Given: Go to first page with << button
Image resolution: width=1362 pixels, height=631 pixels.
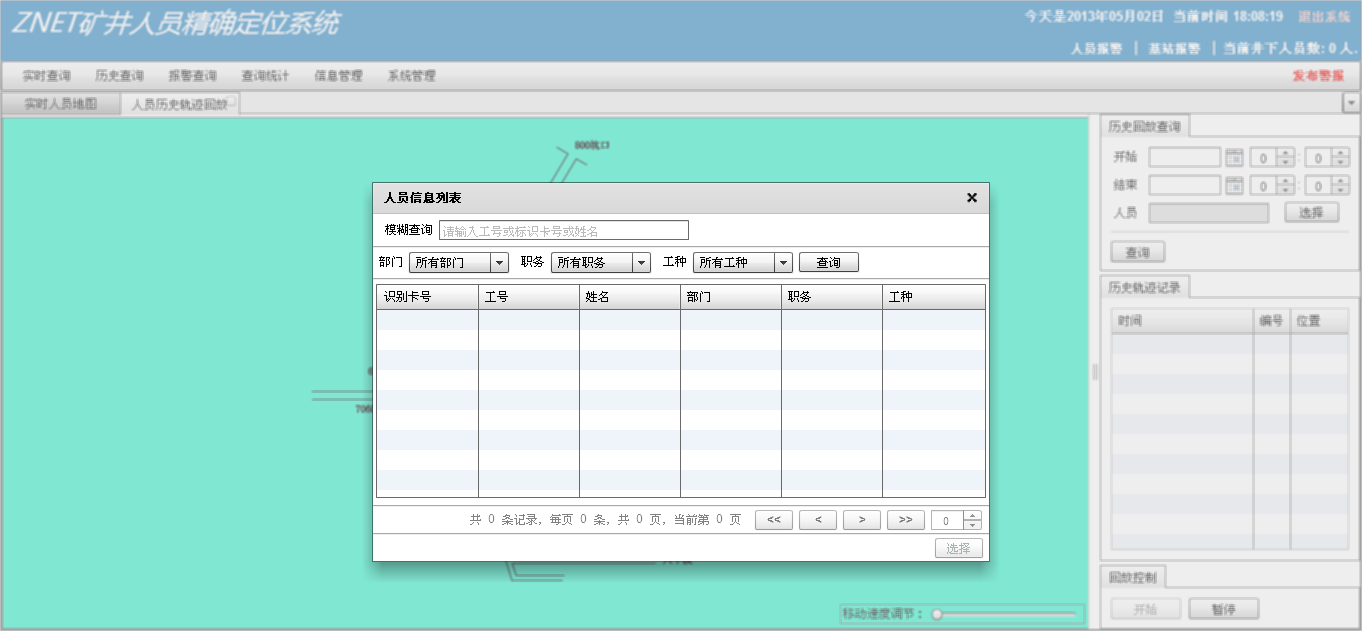Looking at the screenshot, I should pos(774,520).
